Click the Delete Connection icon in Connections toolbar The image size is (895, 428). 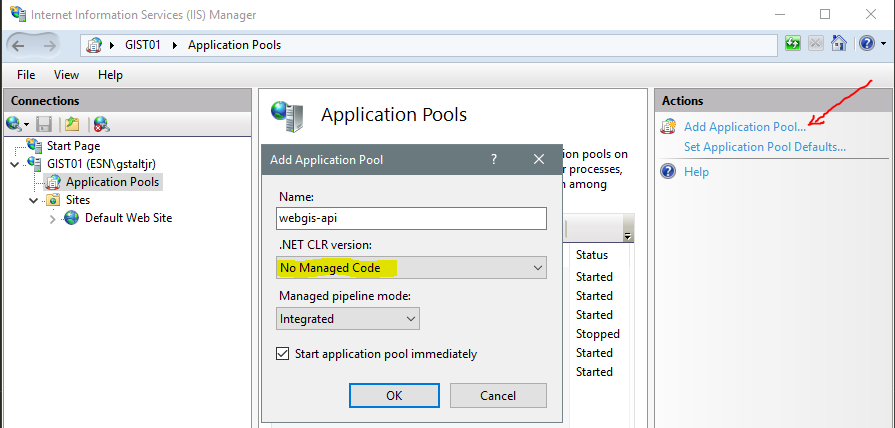[x=102, y=123]
